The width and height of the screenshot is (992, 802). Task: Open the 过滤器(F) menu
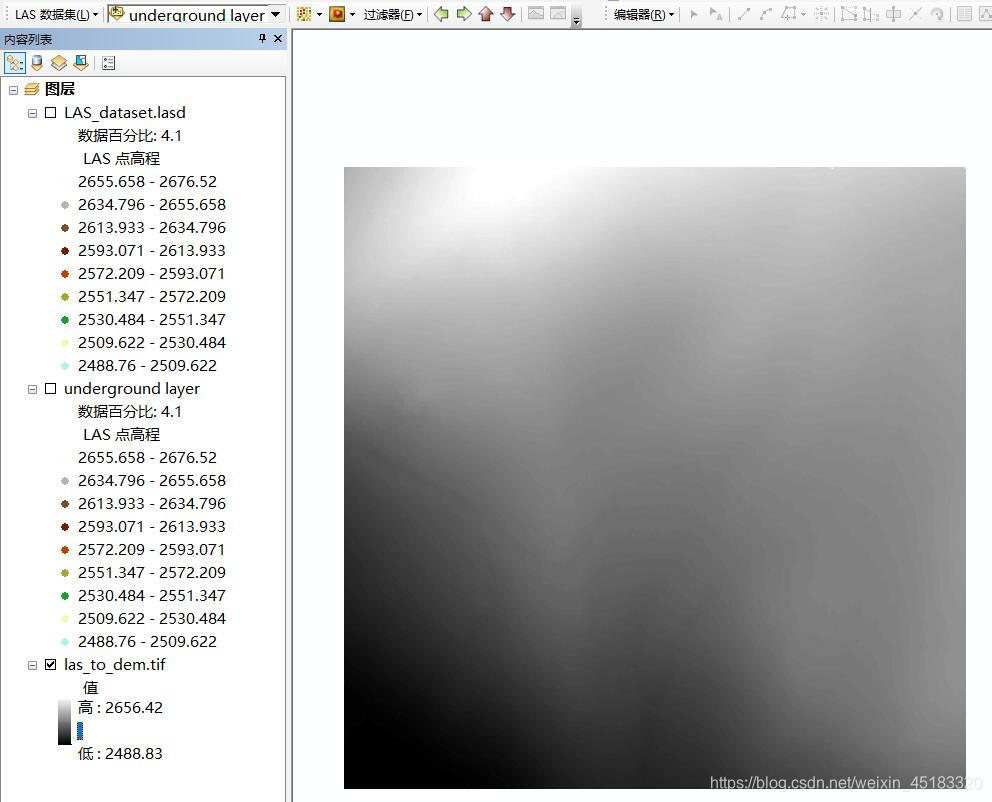coord(393,15)
